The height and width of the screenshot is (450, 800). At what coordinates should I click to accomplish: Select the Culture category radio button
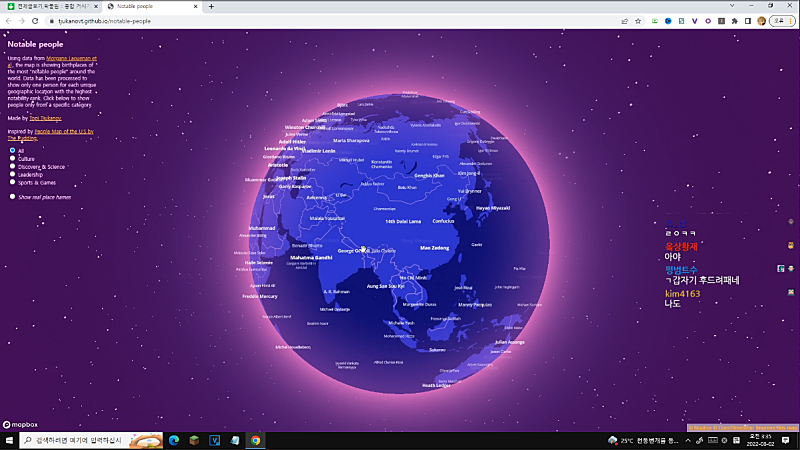[12, 159]
